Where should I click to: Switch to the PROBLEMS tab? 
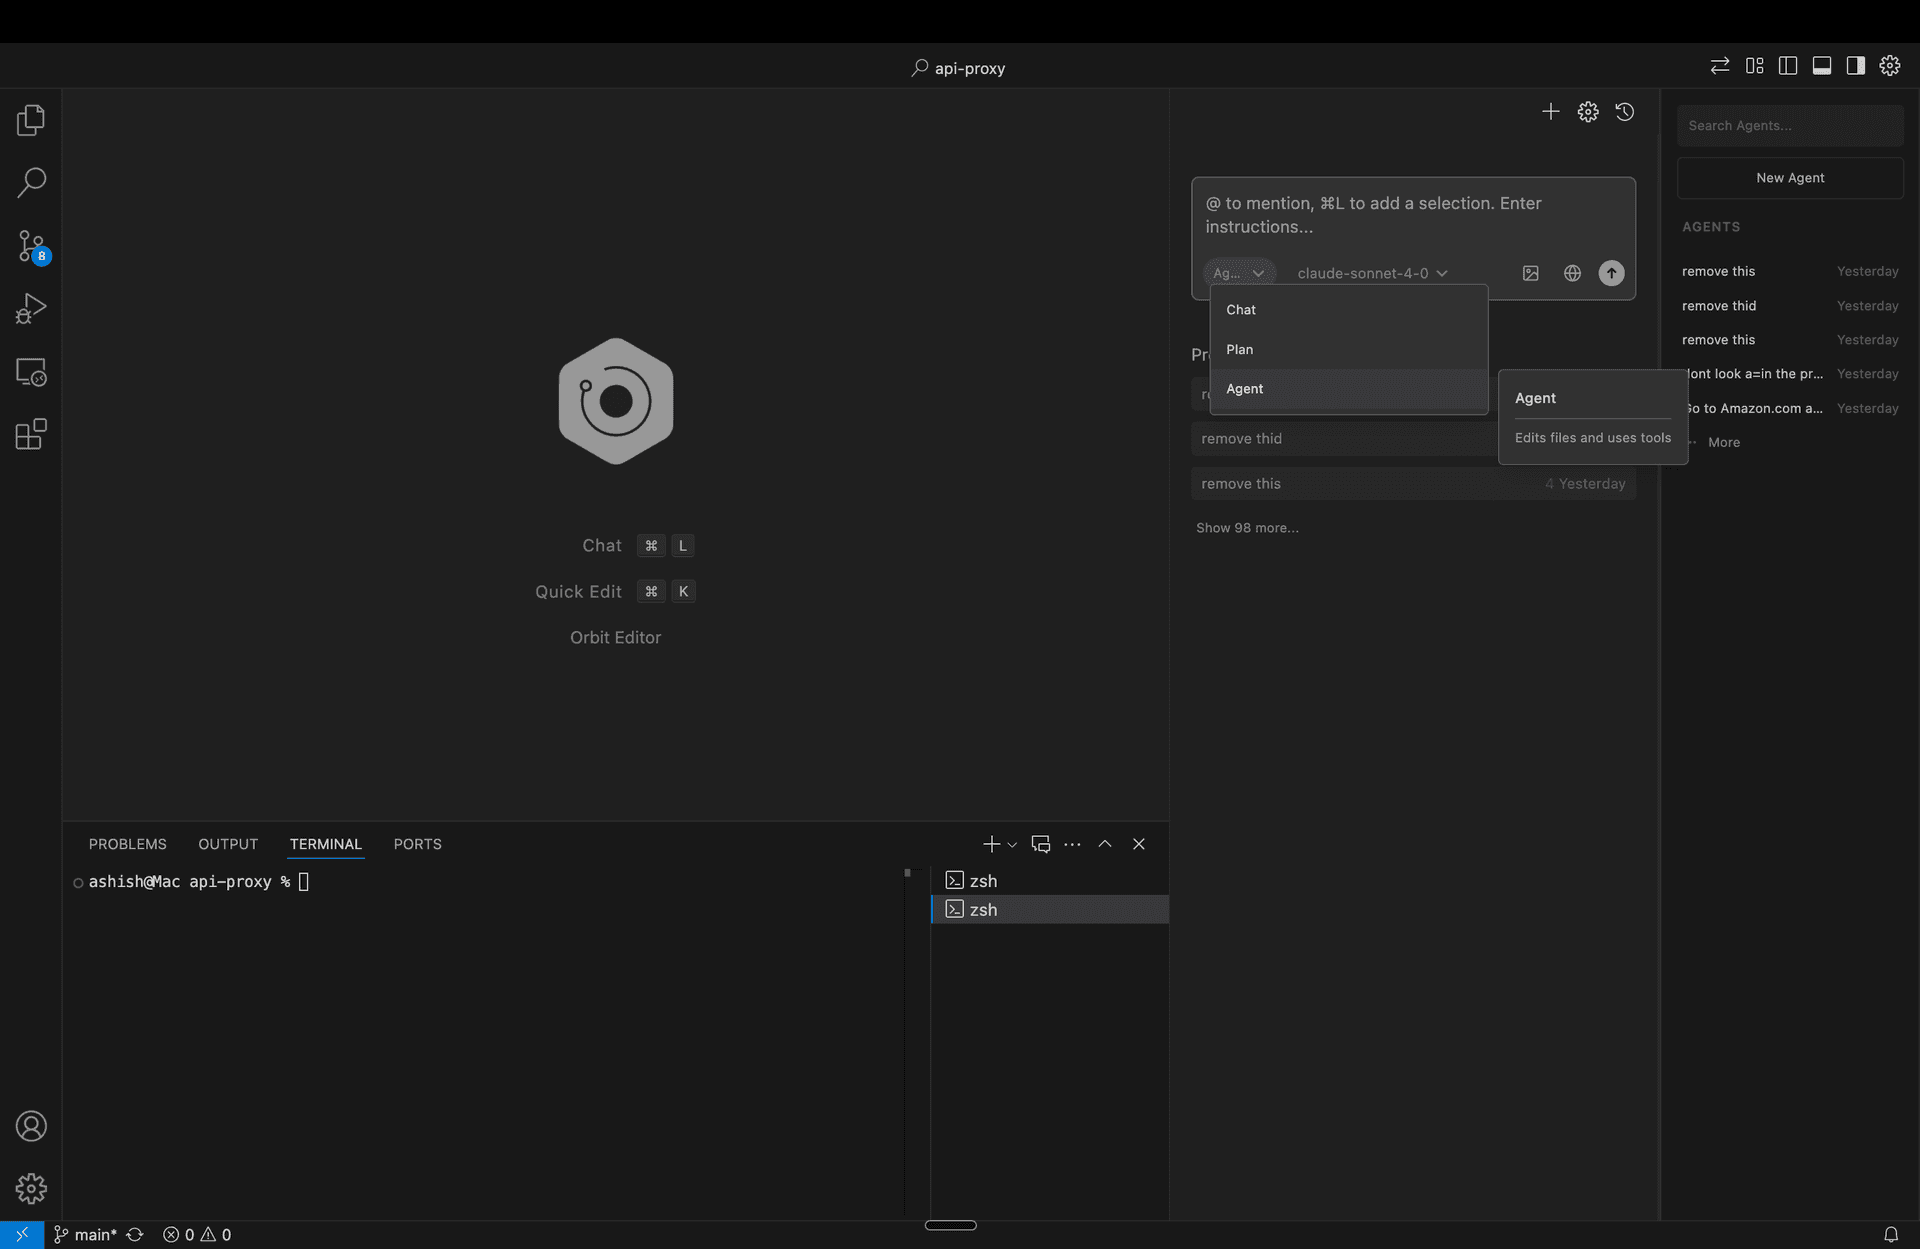[127, 844]
